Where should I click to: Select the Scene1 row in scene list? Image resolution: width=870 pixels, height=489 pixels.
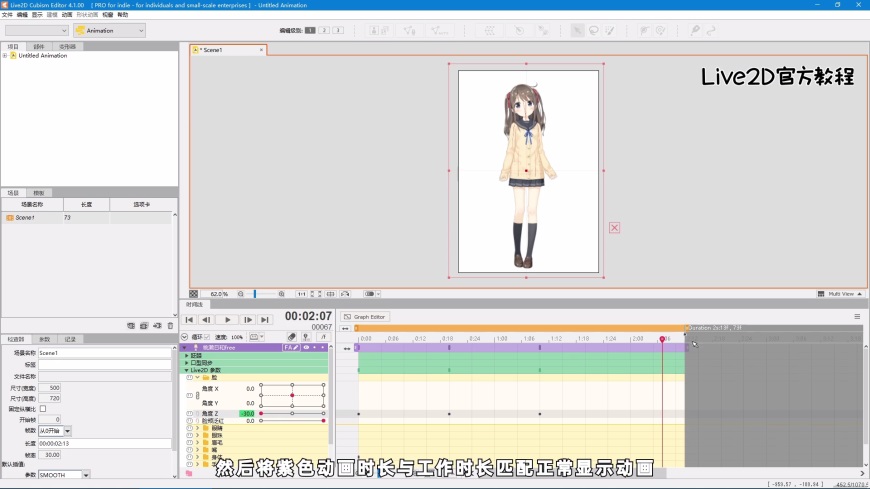pos(89,218)
